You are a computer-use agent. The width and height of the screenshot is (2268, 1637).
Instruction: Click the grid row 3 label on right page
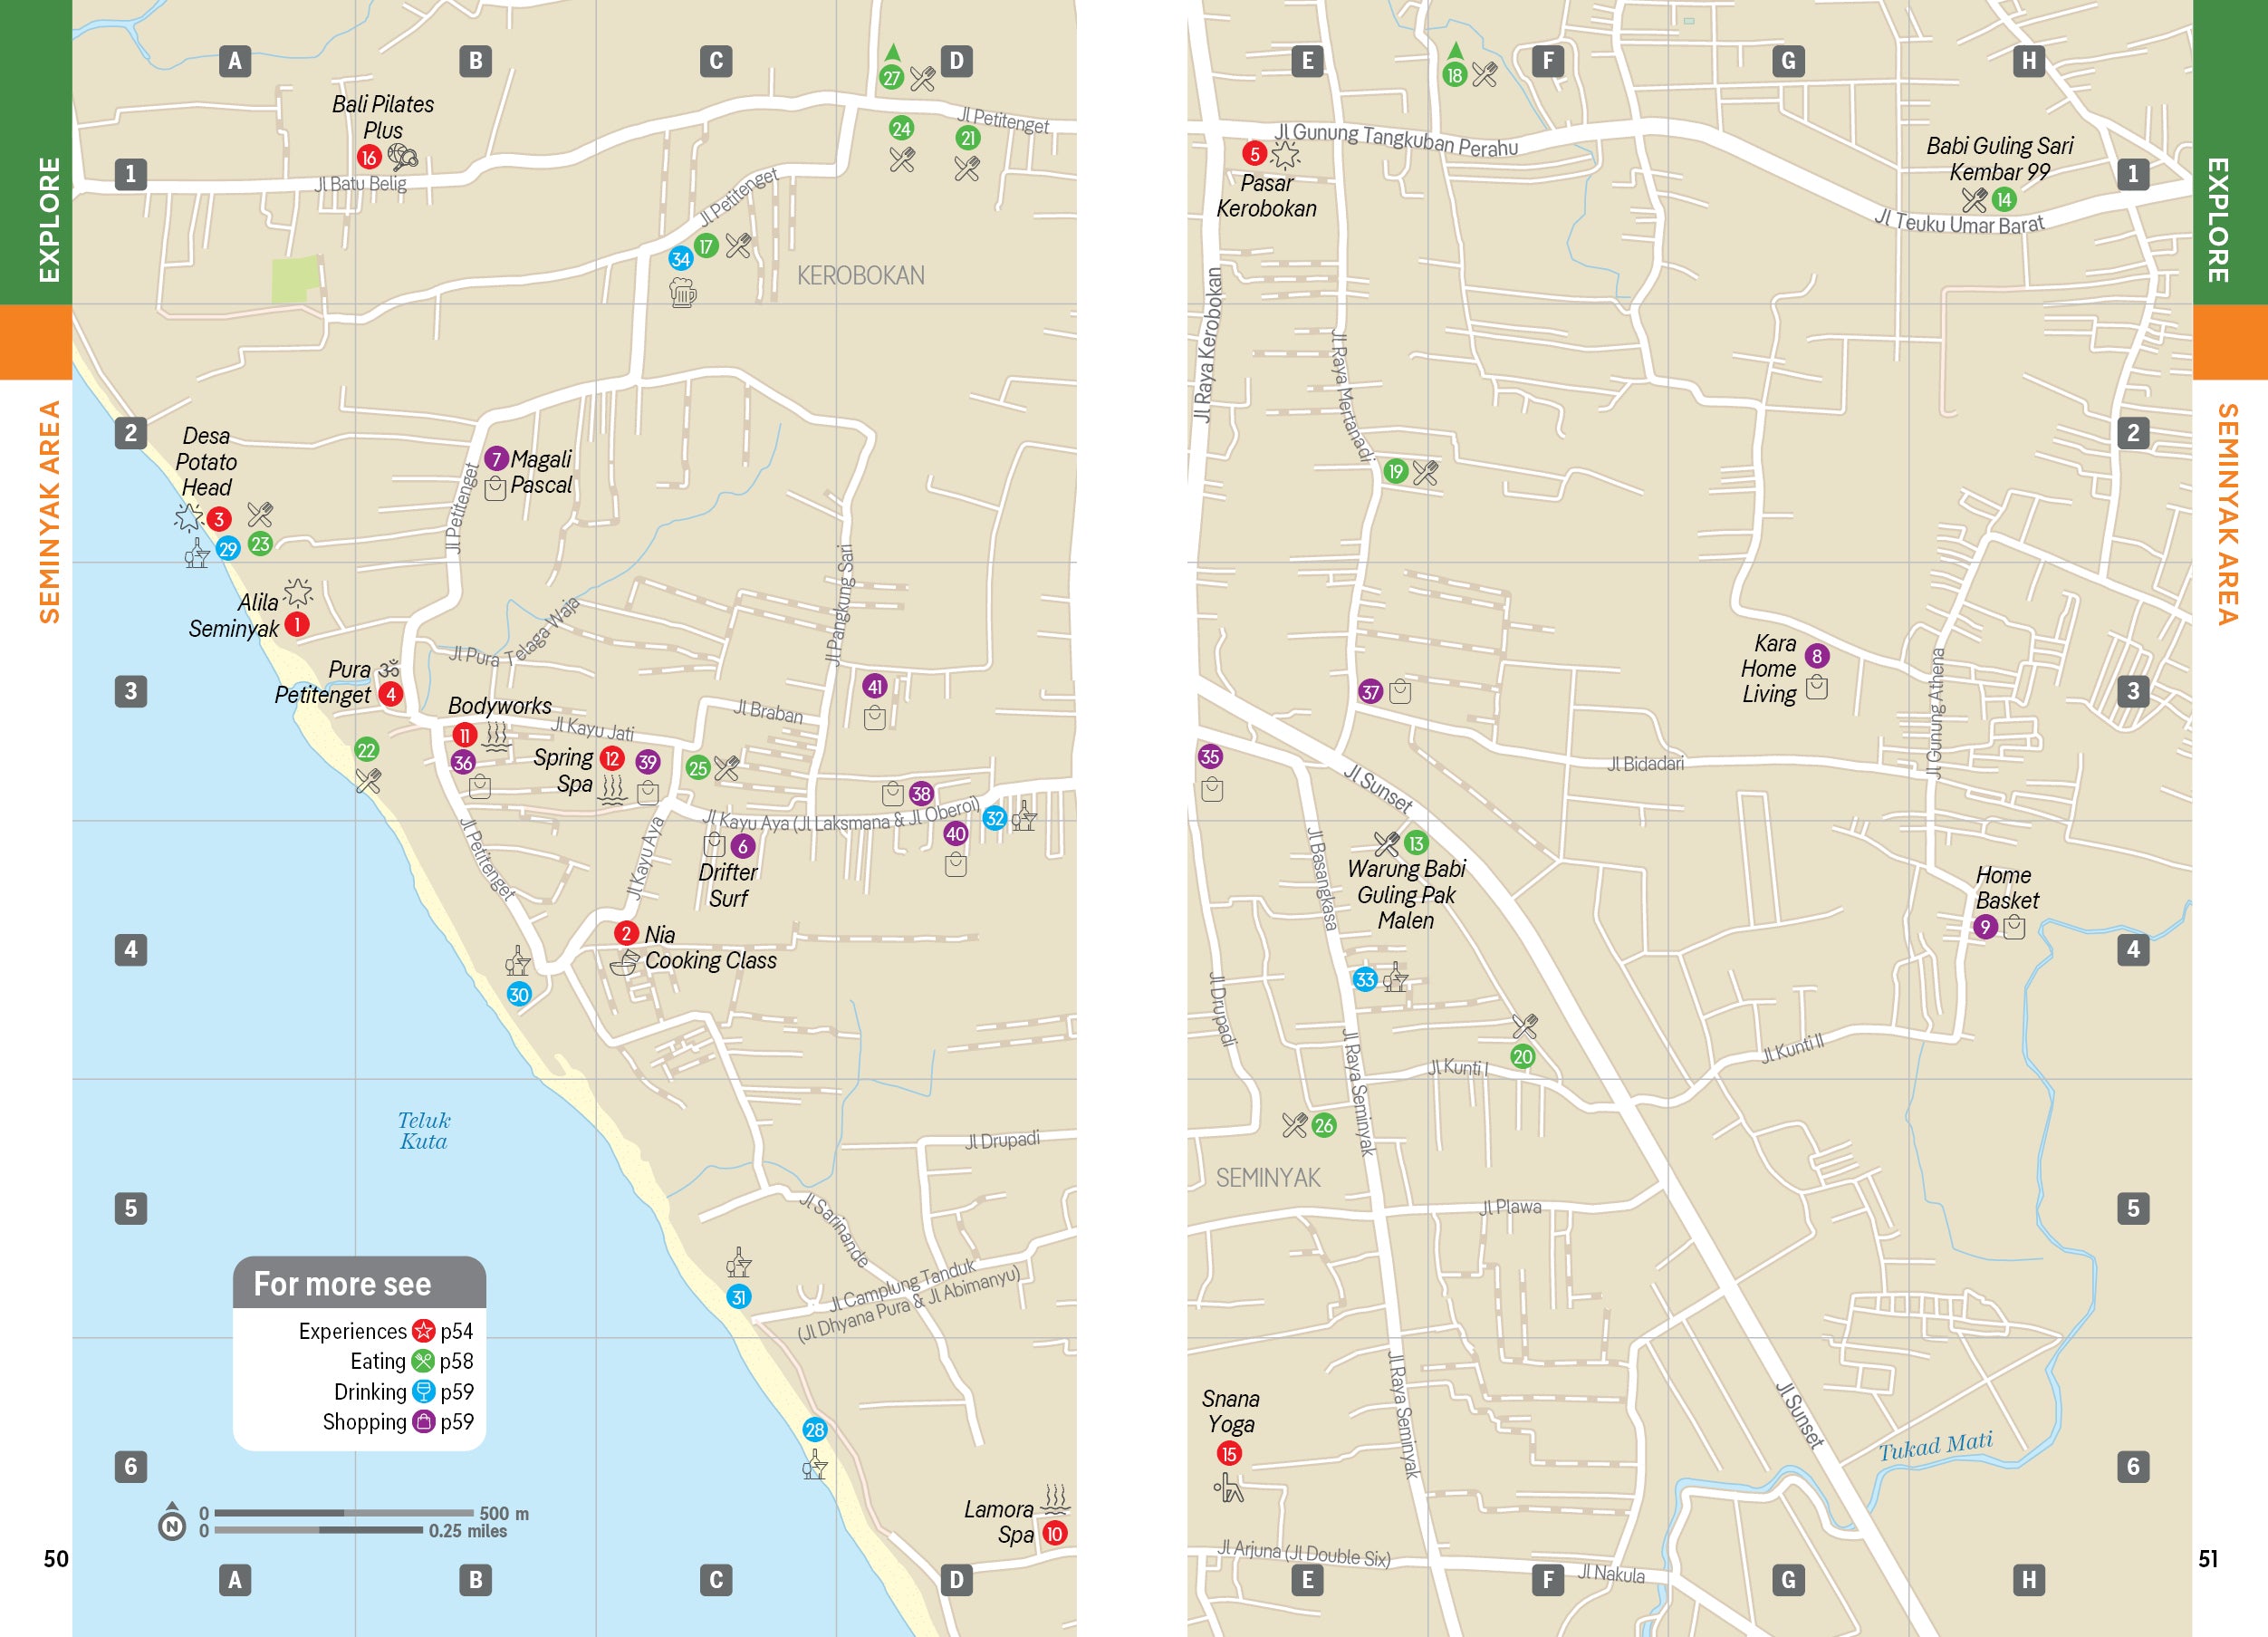2133,691
